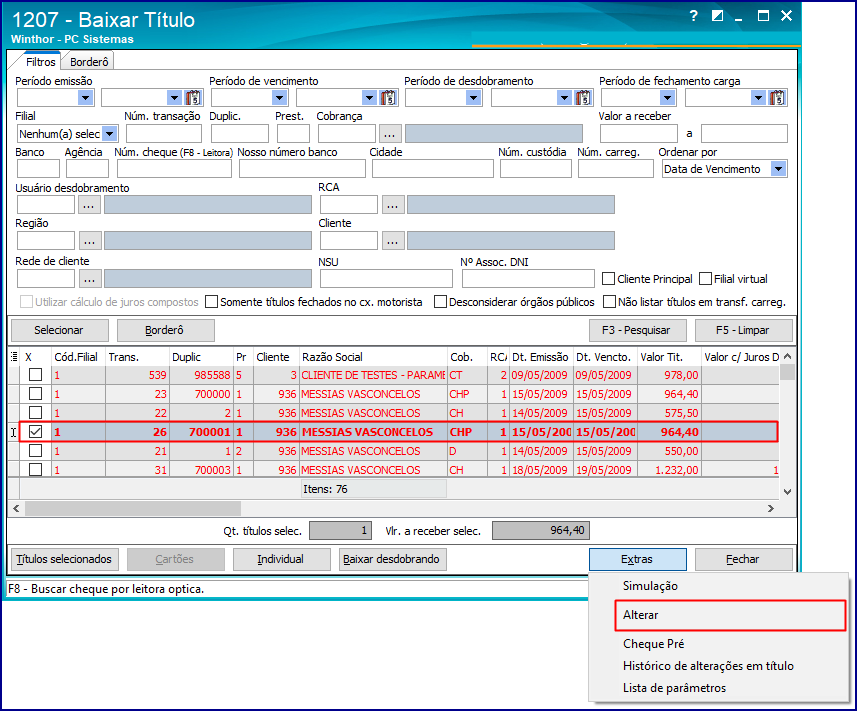Open Títulos selecionados button
Image resolution: width=857 pixels, height=711 pixels.
click(64, 559)
